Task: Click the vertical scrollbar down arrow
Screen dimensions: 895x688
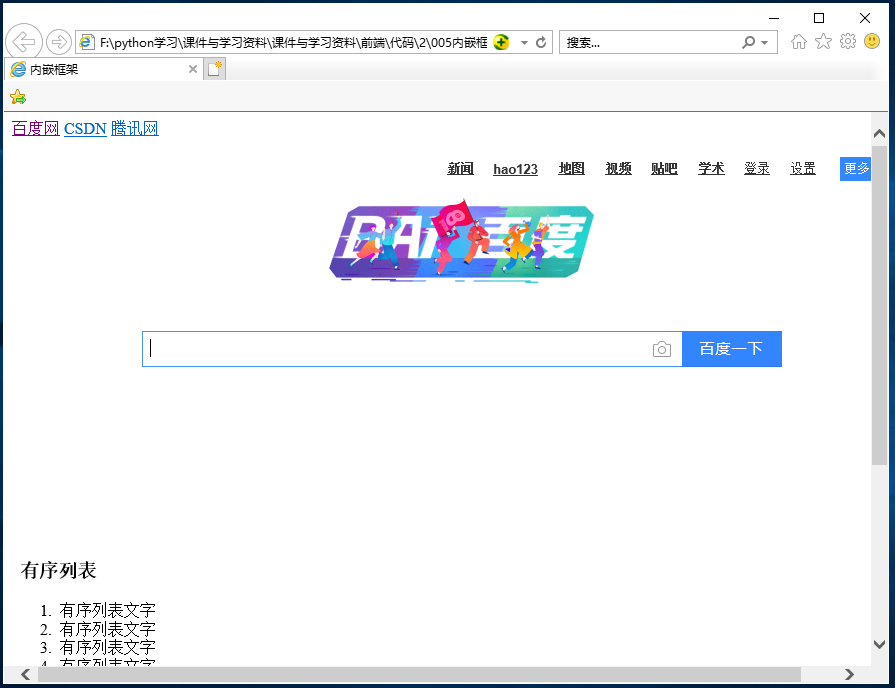Action: [880, 644]
